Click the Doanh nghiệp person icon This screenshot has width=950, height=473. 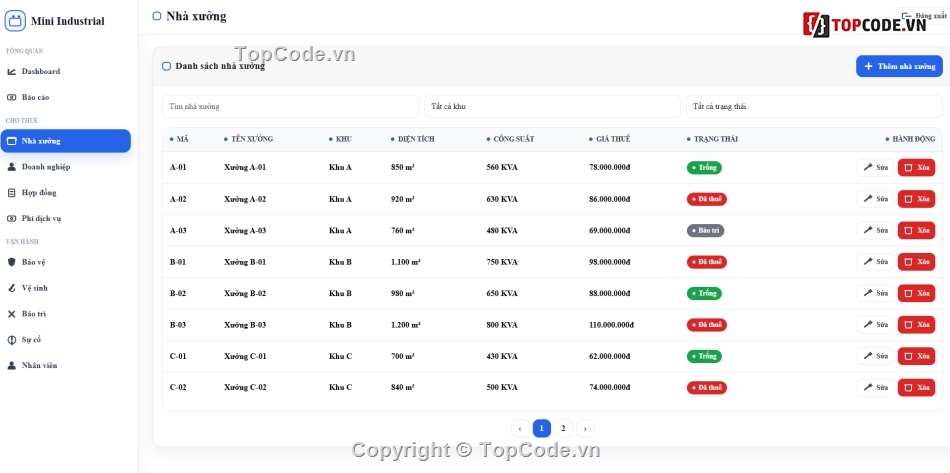click(x=12, y=167)
